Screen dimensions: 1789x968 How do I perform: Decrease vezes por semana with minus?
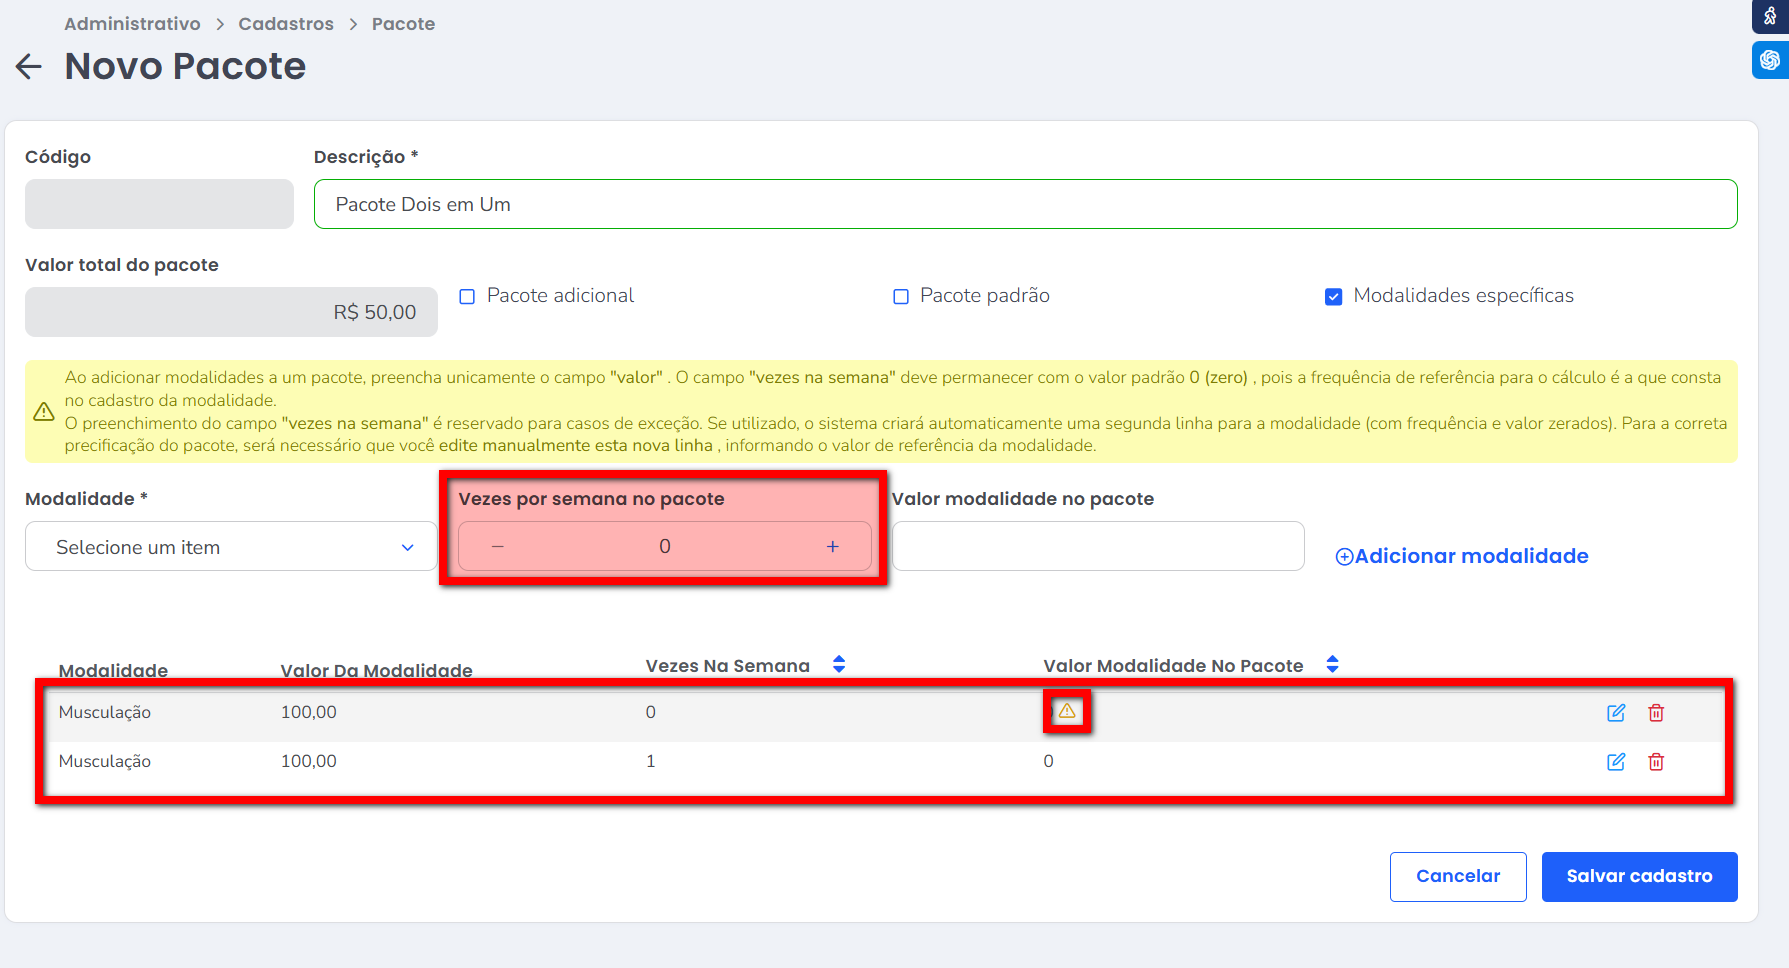[x=498, y=547]
